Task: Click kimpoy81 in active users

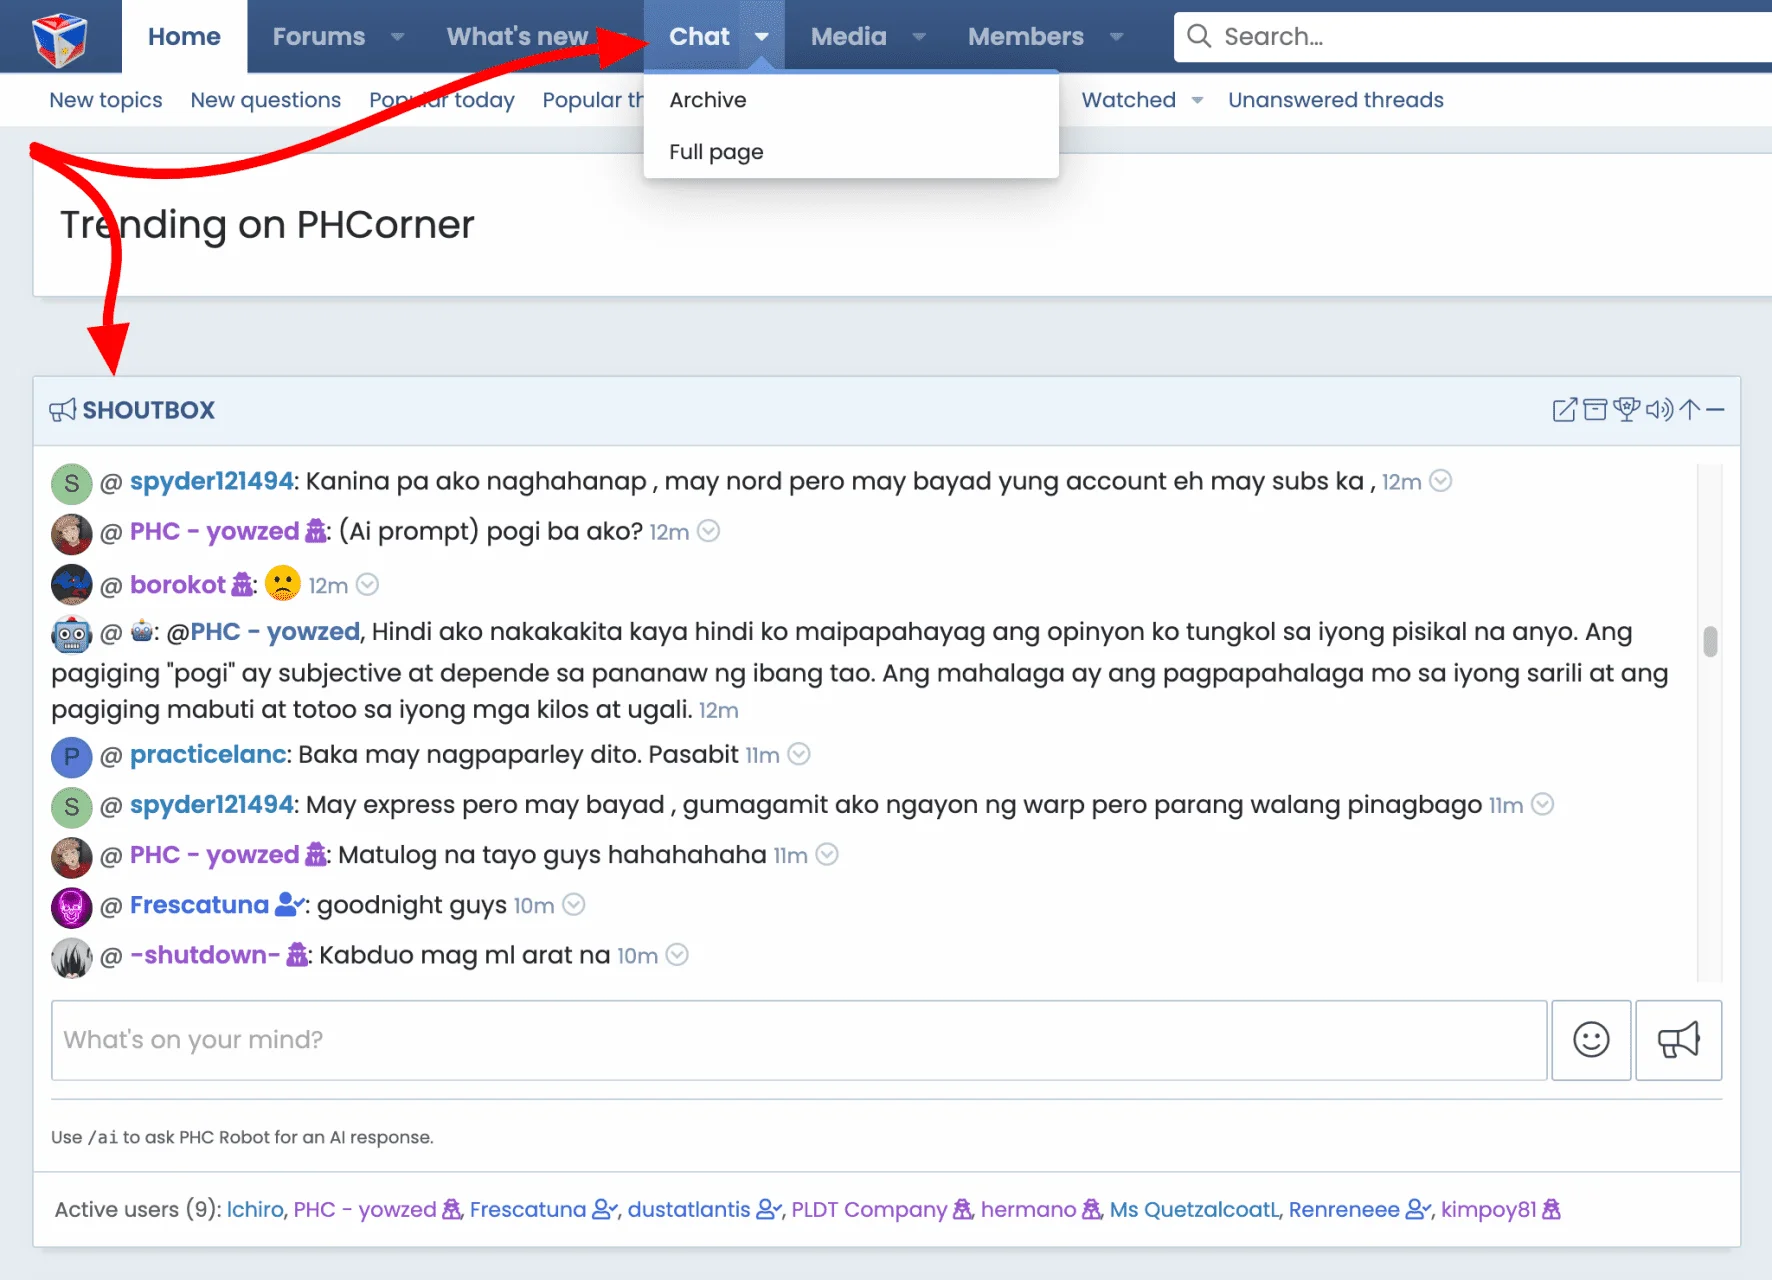Action: pyautogui.click(x=1488, y=1209)
